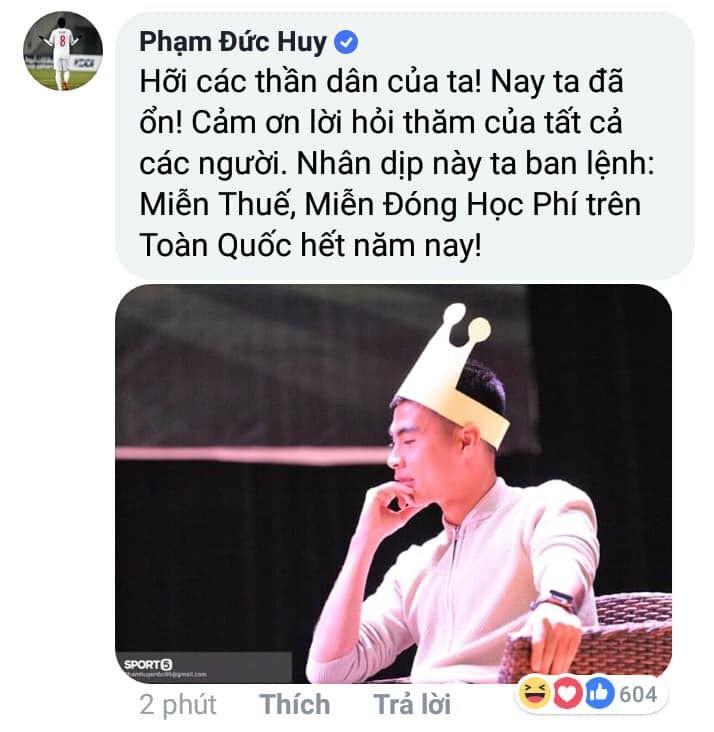
Task: Click the Haha laughing reaction emoji
Action: pyautogui.click(x=534, y=694)
